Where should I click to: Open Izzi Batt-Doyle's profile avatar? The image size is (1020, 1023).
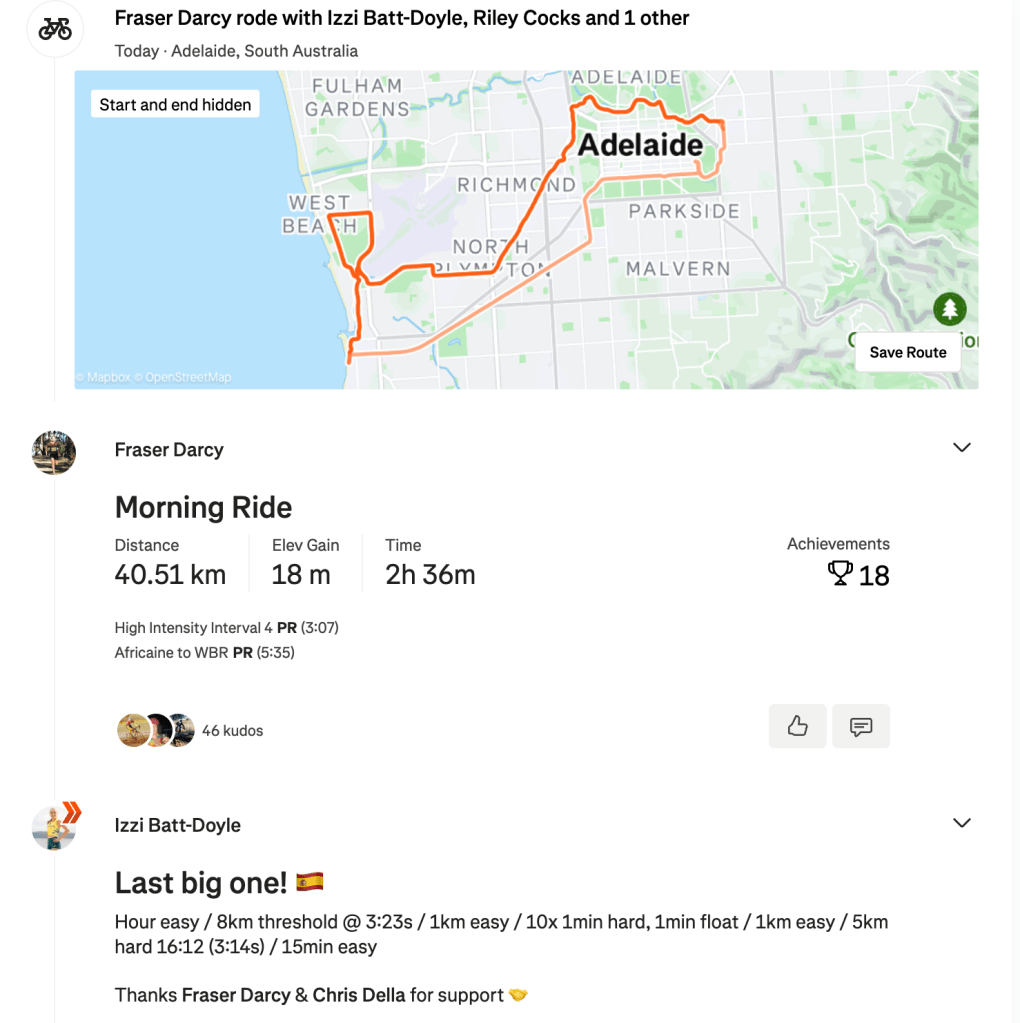[54, 827]
